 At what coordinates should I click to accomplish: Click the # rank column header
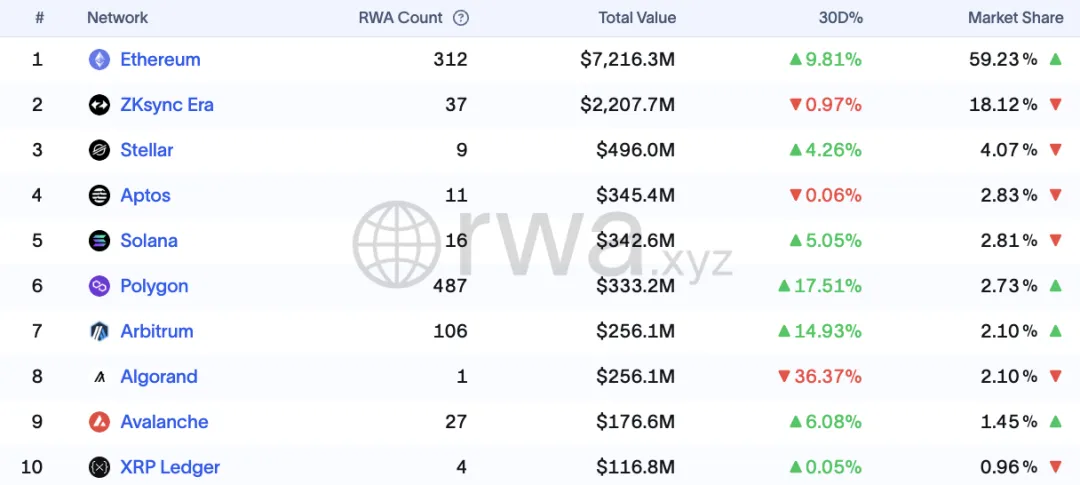click(x=39, y=17)
